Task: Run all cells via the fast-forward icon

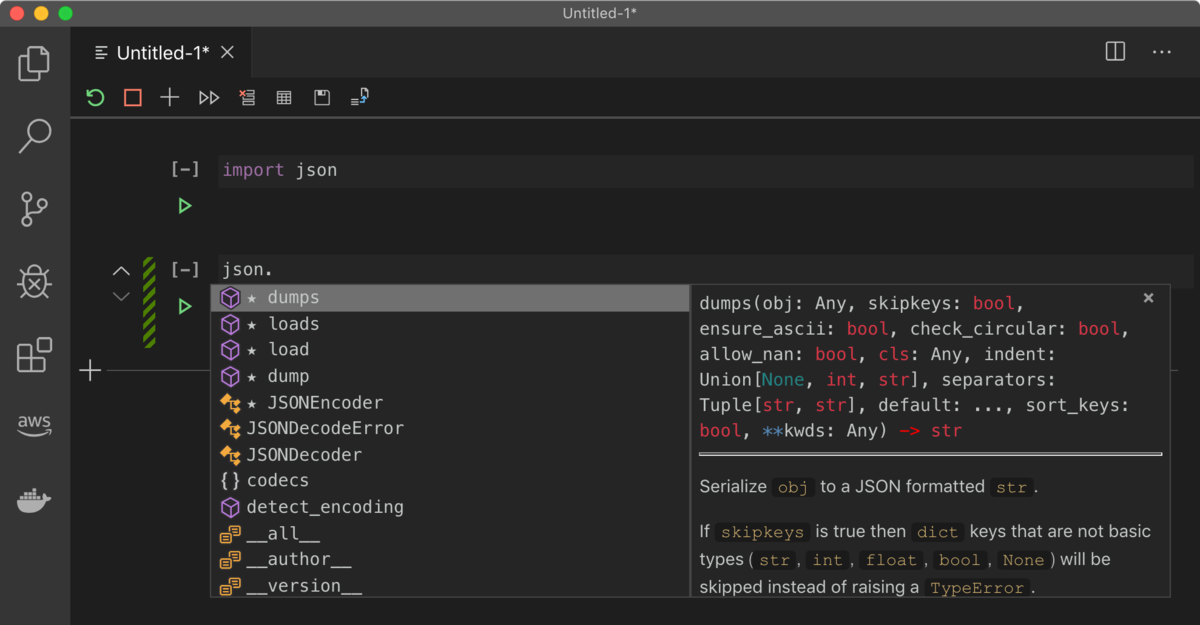Action: pos(208,97)
